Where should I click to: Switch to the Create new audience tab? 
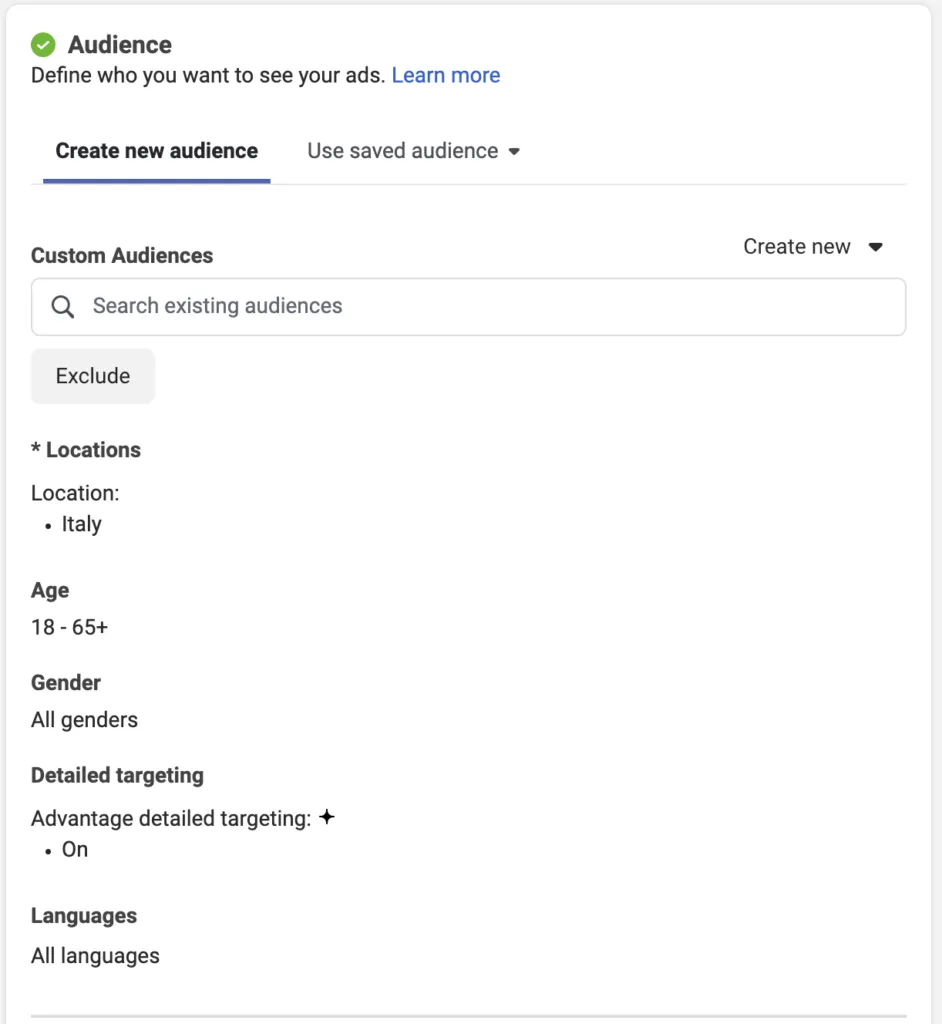pos(156,151)
